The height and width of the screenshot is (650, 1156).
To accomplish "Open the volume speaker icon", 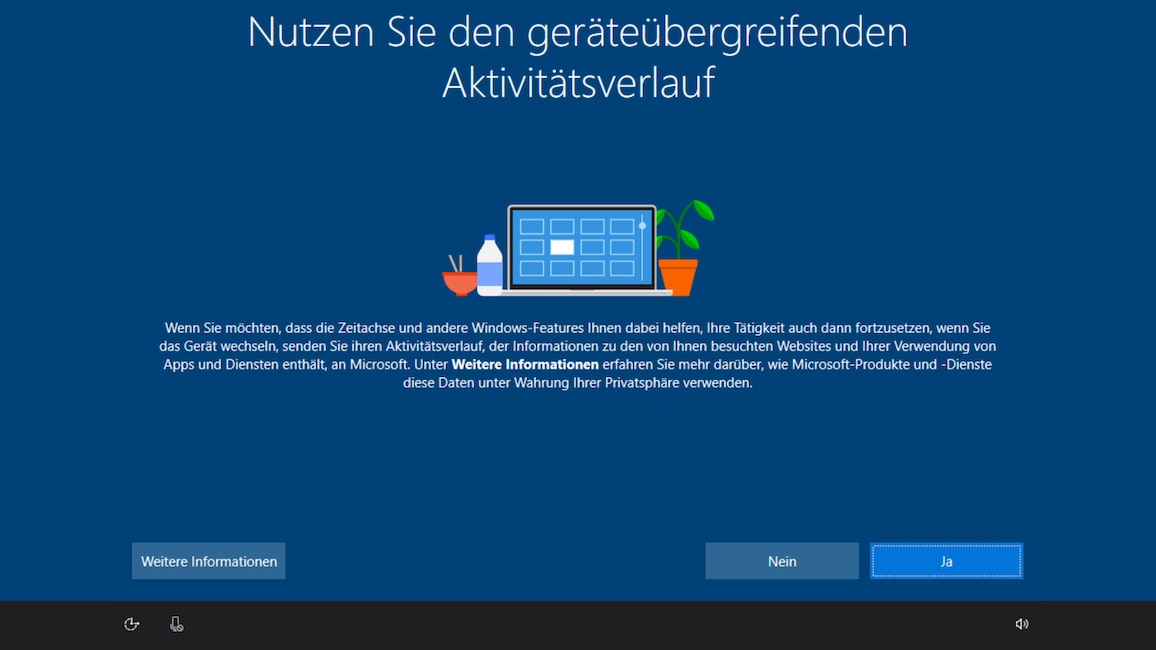I will click(1021, 624).
